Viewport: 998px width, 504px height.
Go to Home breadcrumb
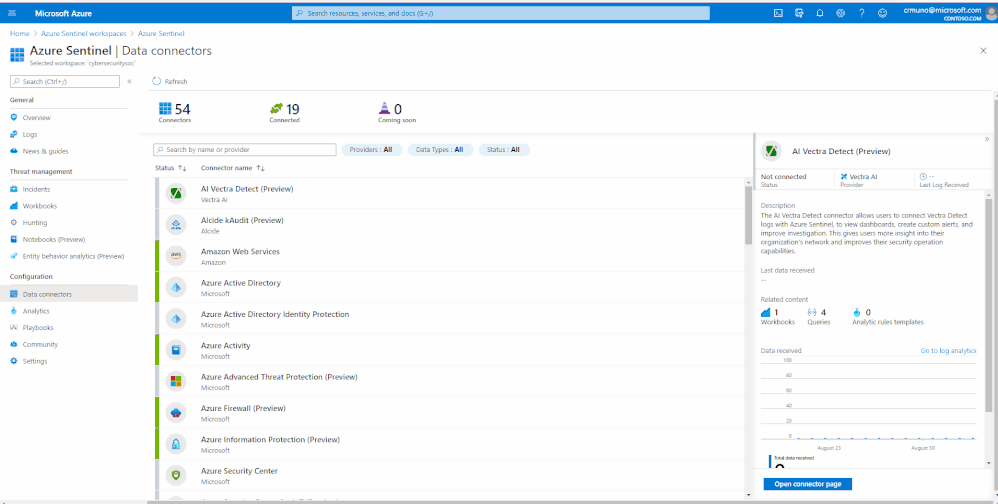point(19,33)
